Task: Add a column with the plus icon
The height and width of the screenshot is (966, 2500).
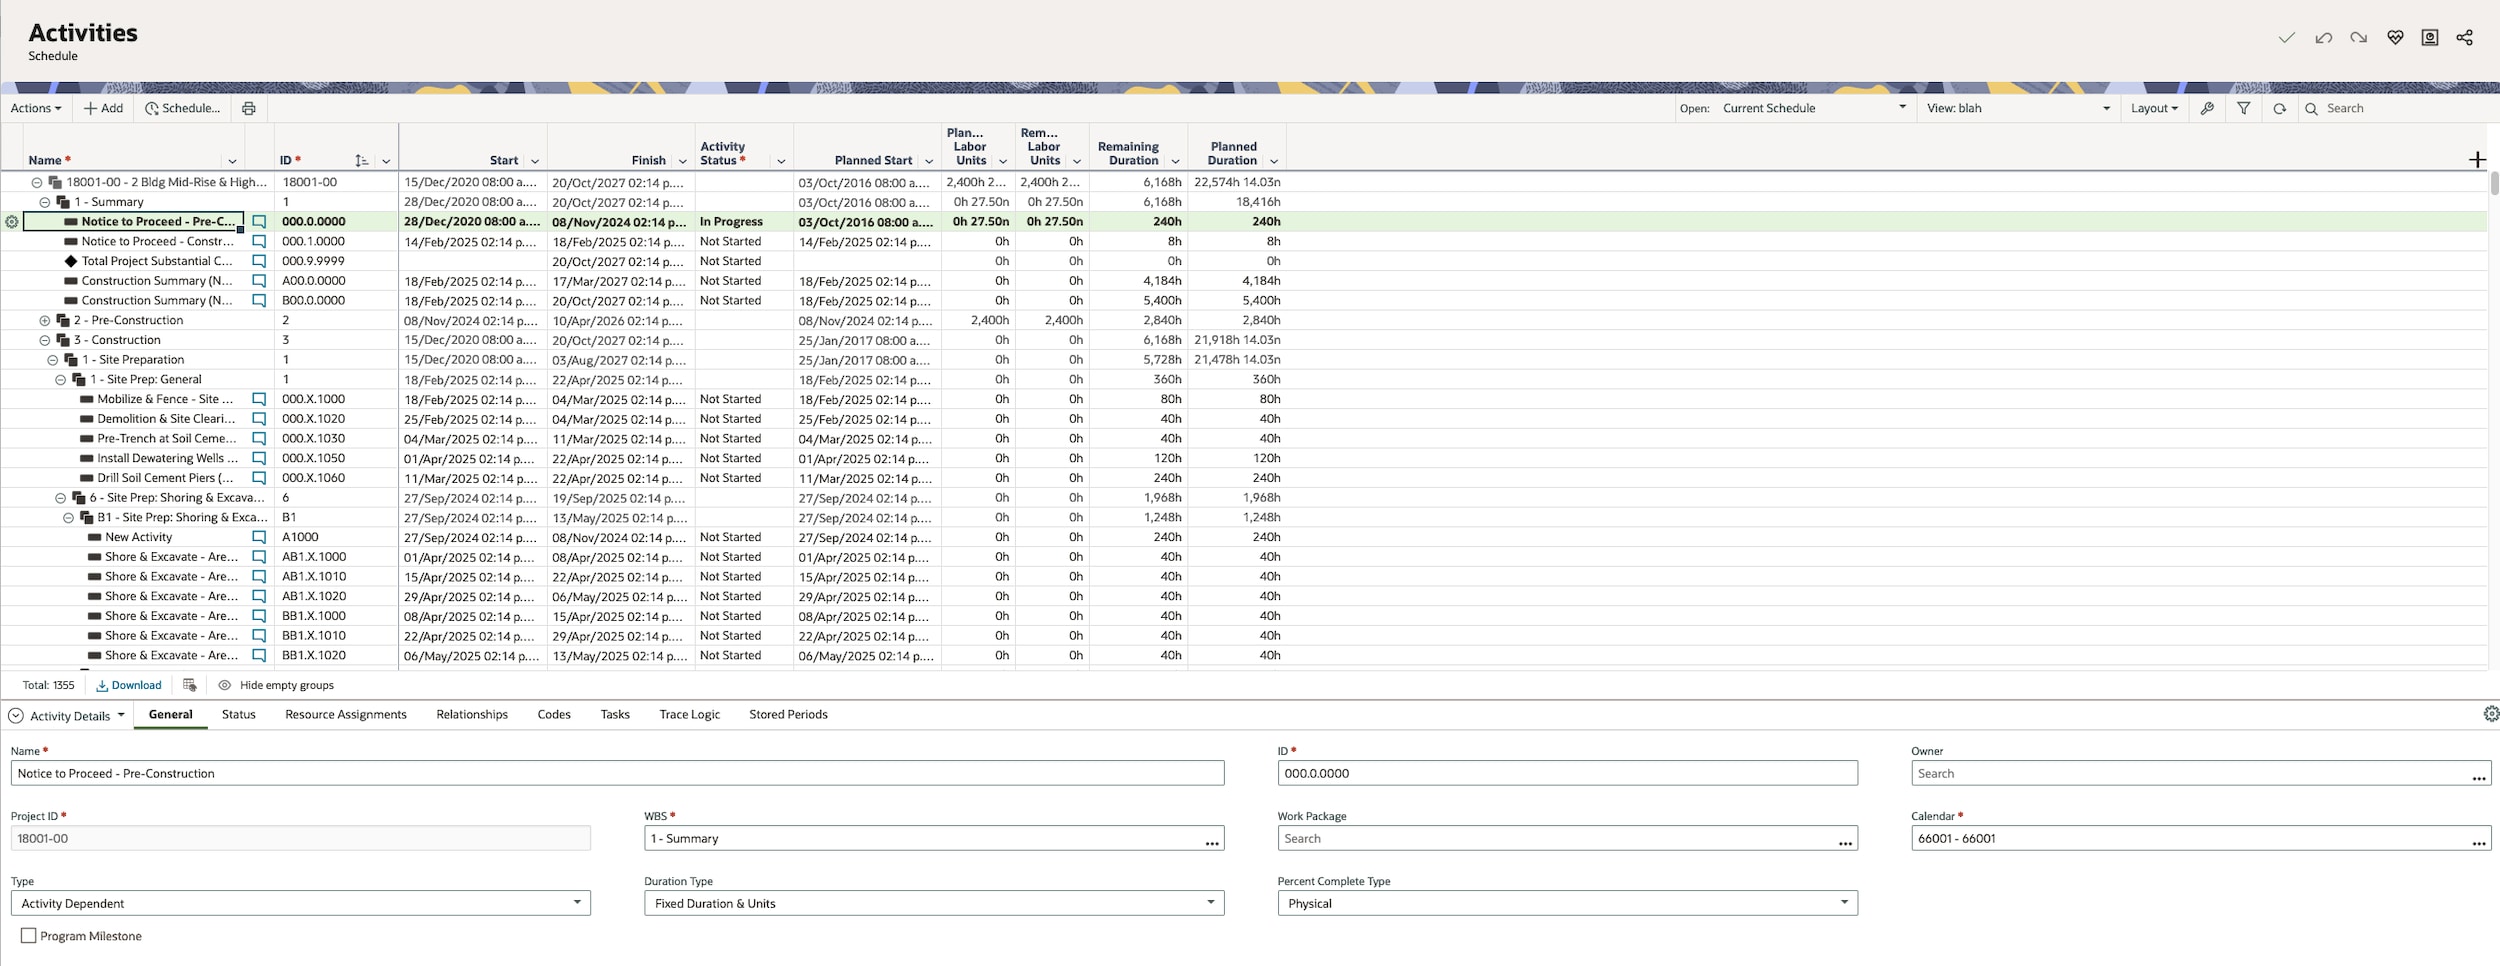Action: coord(2476,160)
